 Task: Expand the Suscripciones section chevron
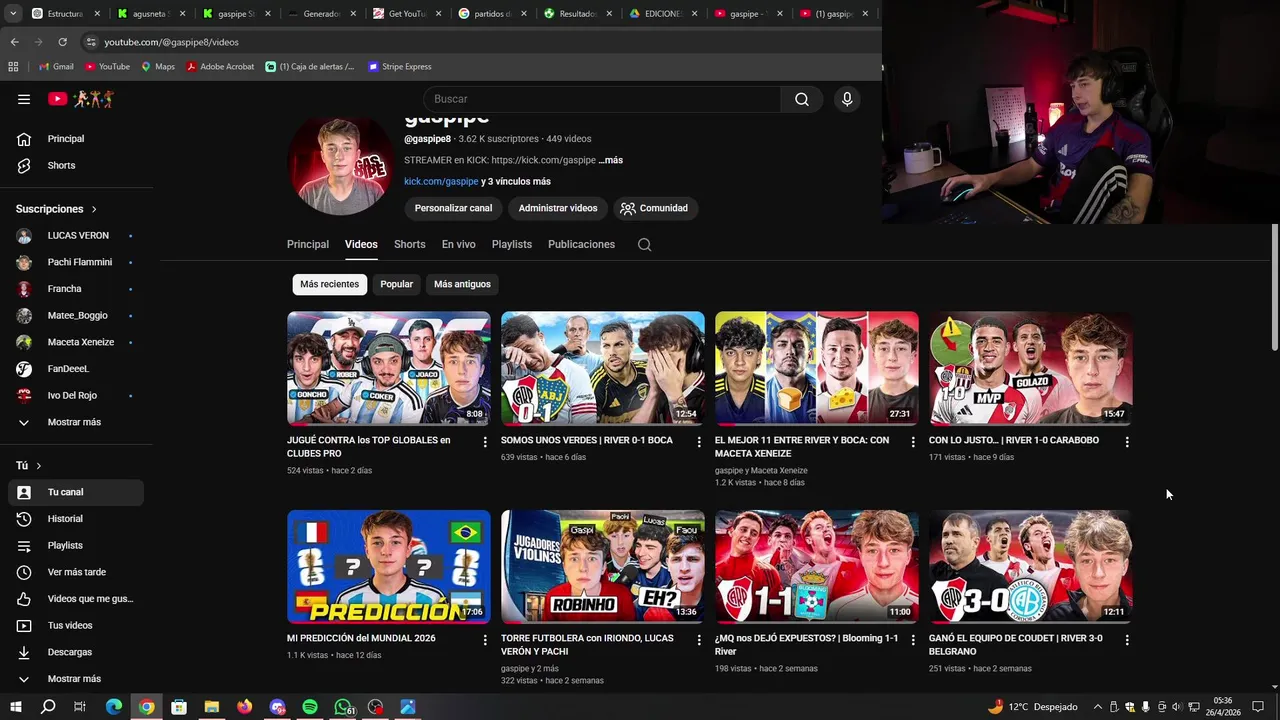pos(94,209)
